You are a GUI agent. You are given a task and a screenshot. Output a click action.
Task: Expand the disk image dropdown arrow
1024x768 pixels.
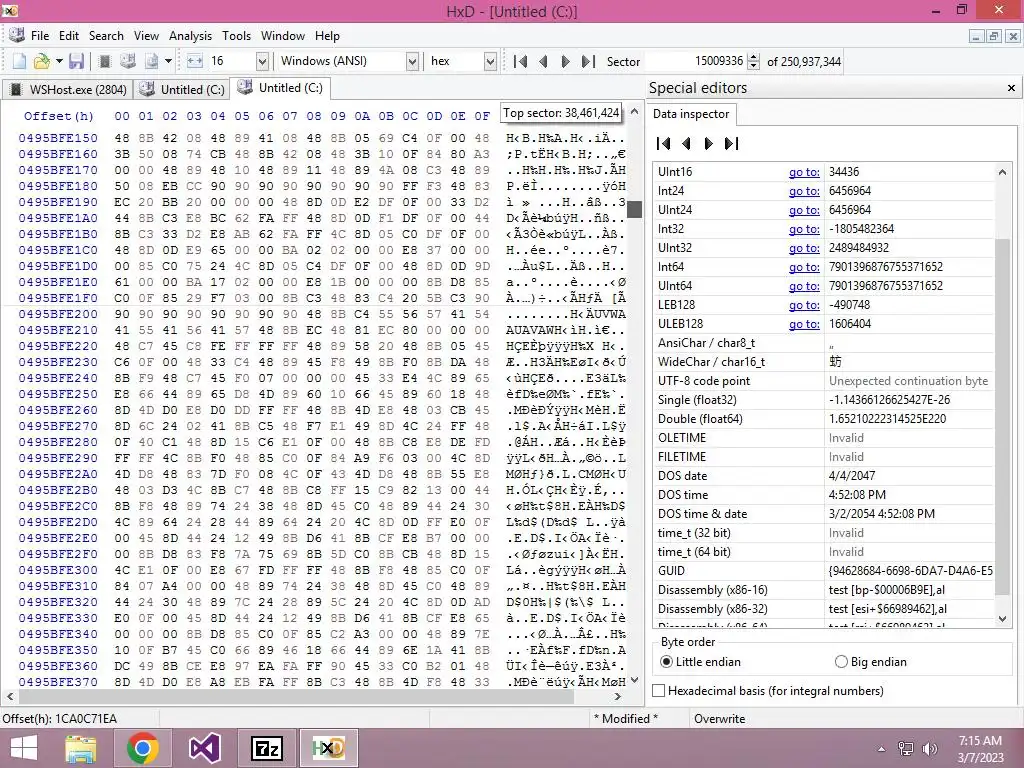[168, 61]
